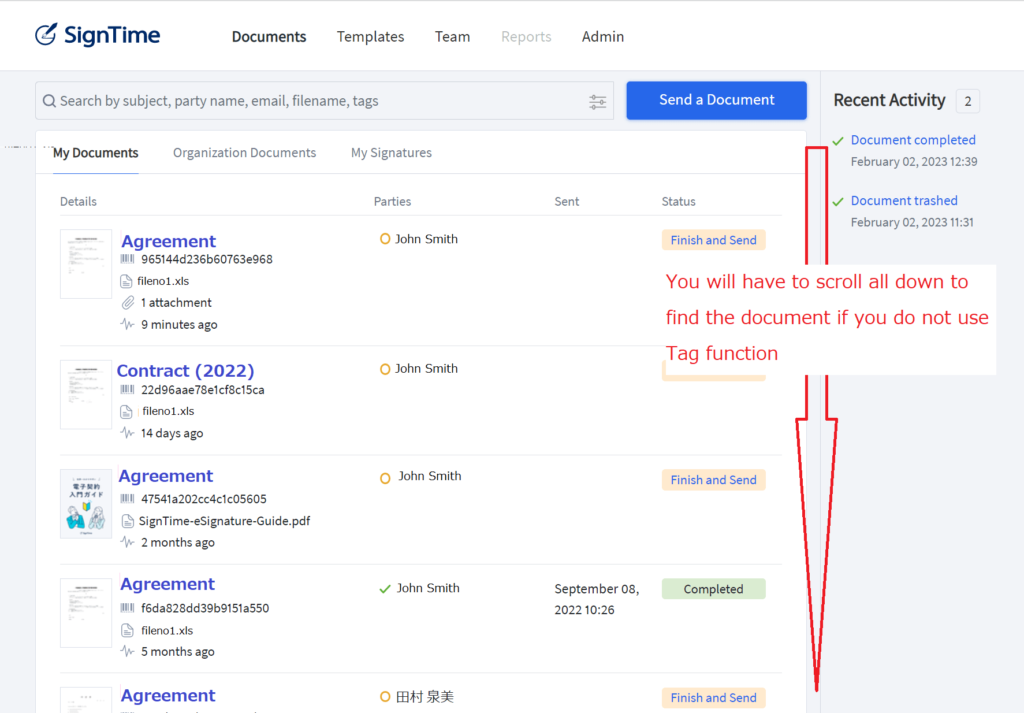Click fileno1.xls under Contract (2022)
The width and height of the screenshot is (1024, 713).
point(168,411)
